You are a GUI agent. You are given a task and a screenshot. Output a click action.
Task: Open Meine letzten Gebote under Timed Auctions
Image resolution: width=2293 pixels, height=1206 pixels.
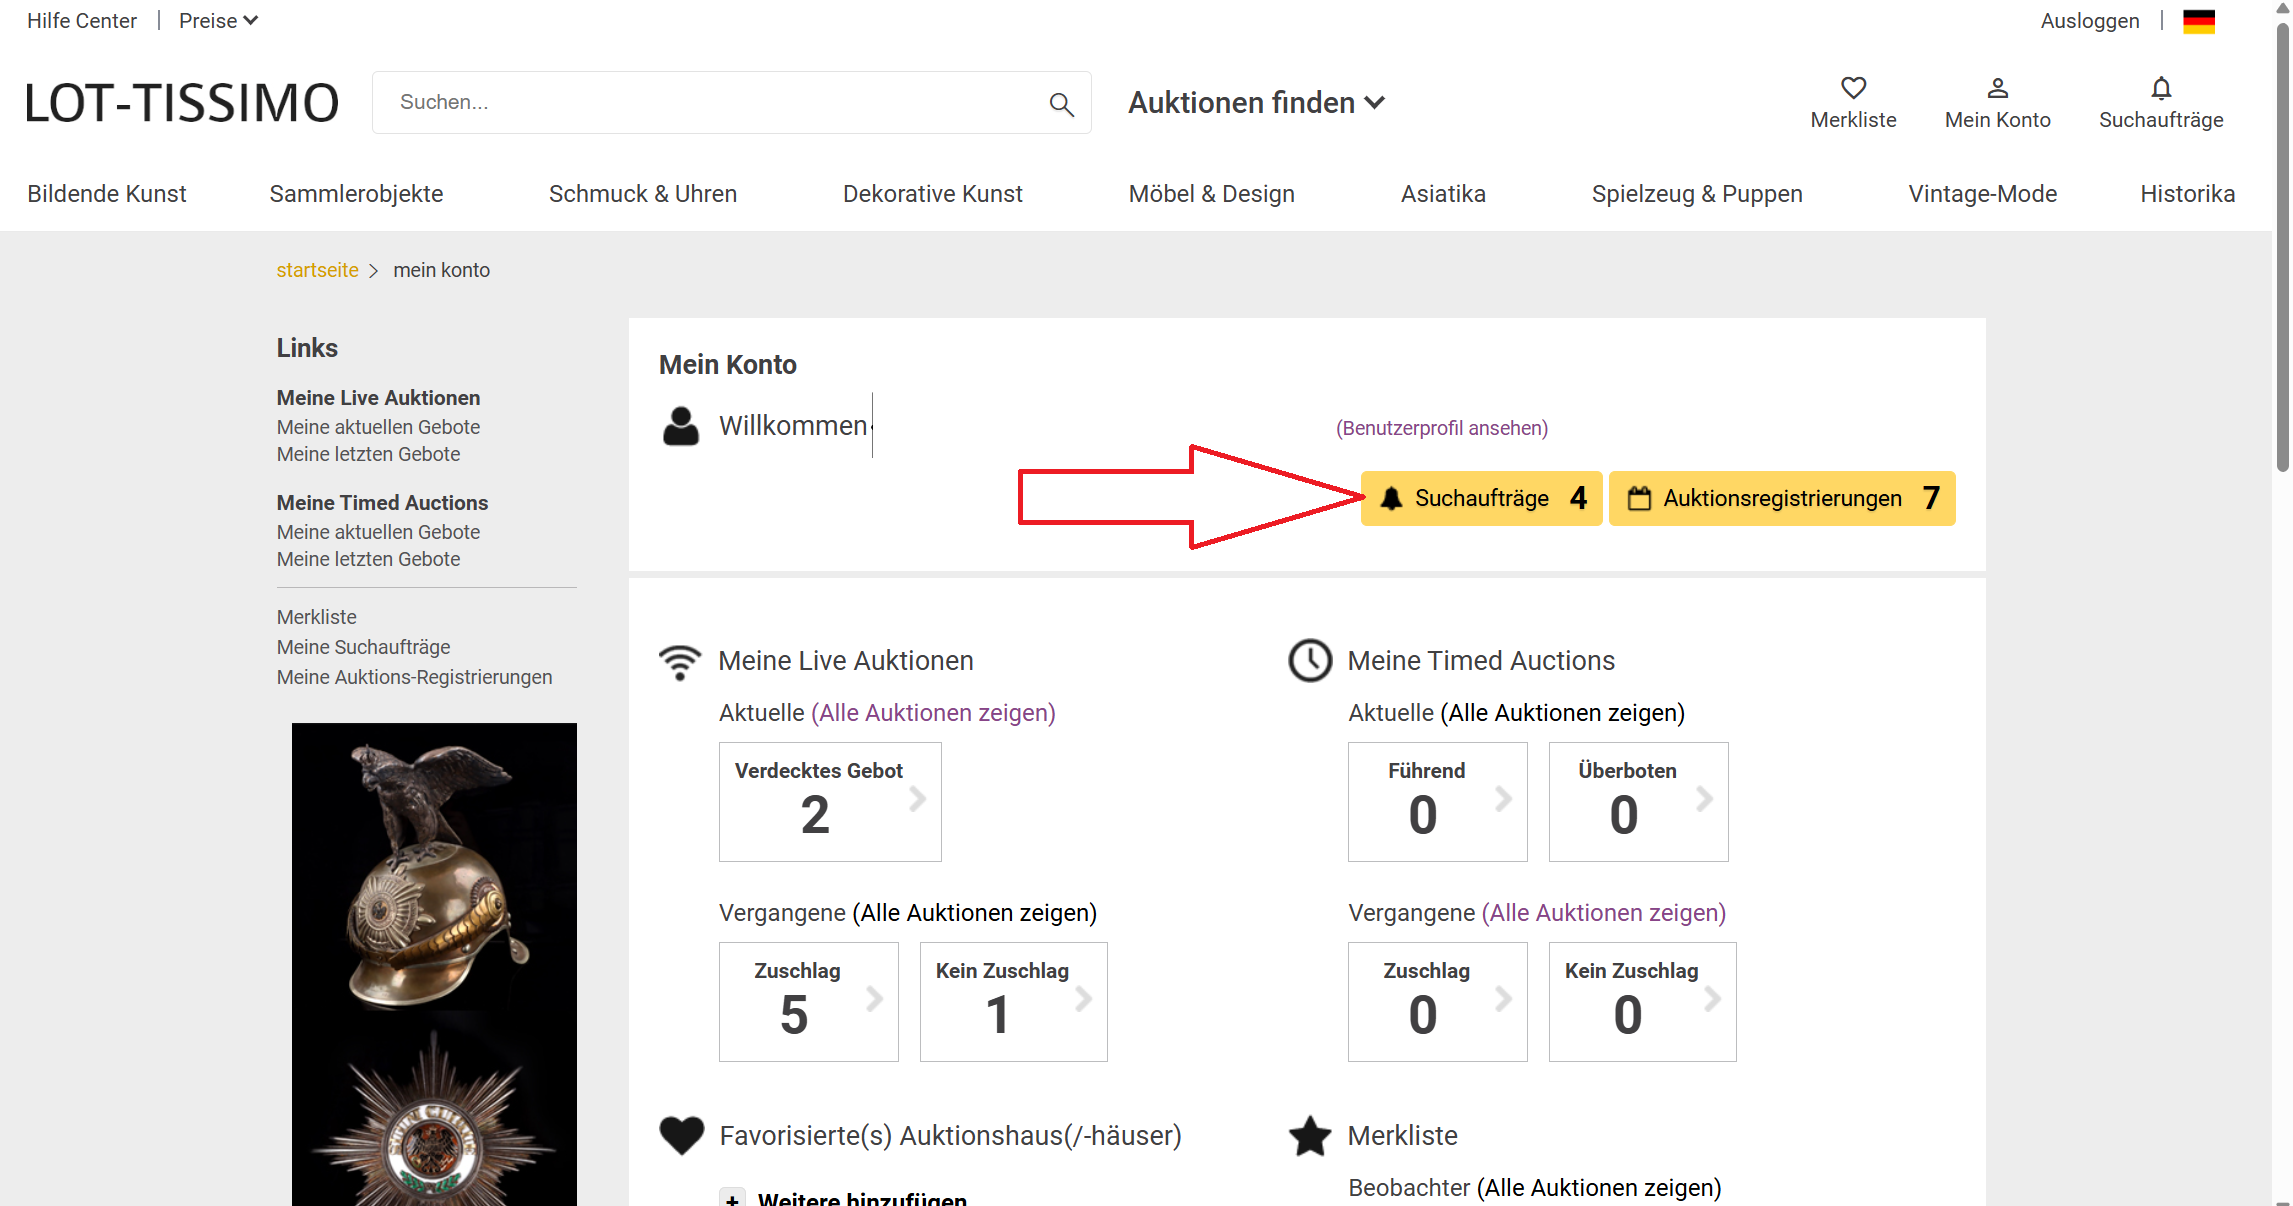[x=368, y=559]
